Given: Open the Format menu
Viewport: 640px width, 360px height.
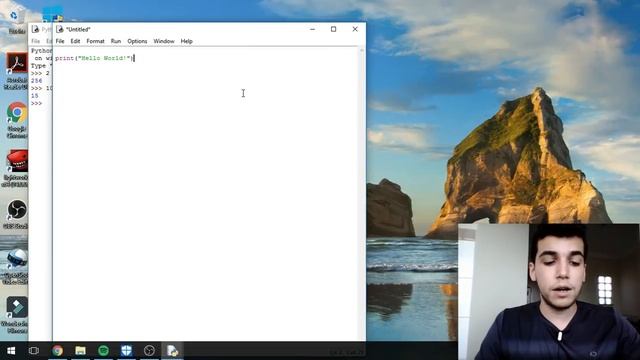Looking at the screenshot, I should (x=96, y=41).
